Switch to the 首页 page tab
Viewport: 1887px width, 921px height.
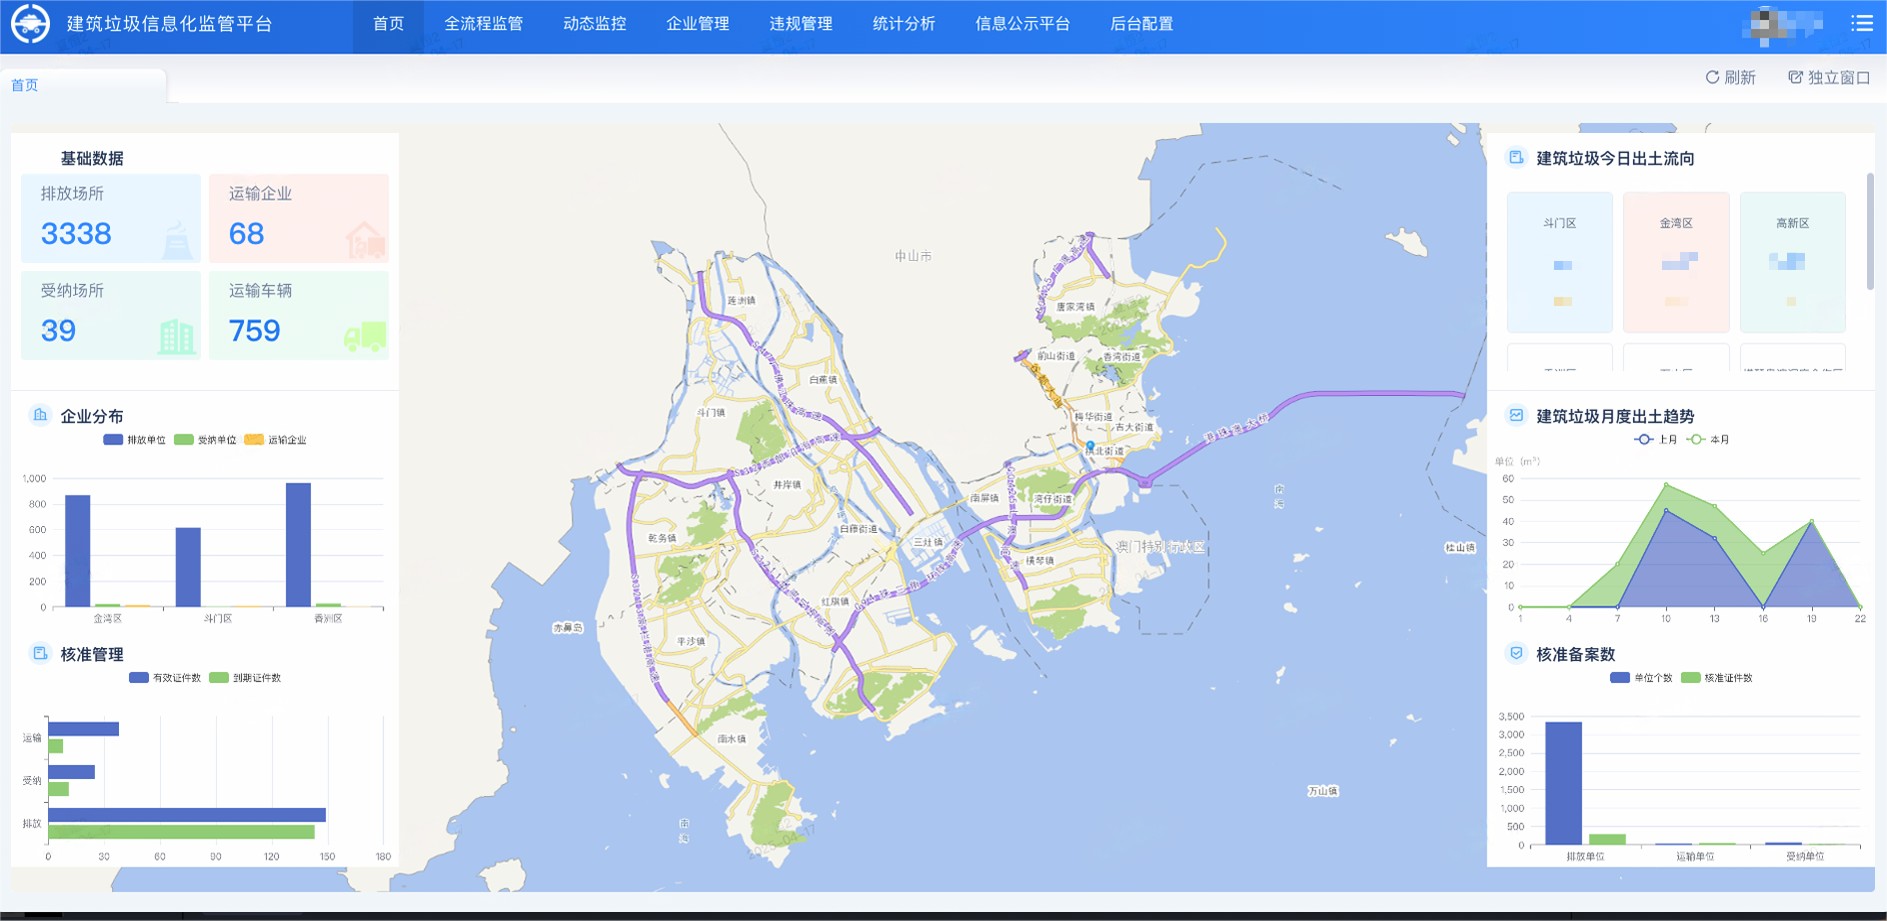click(24, 85)
